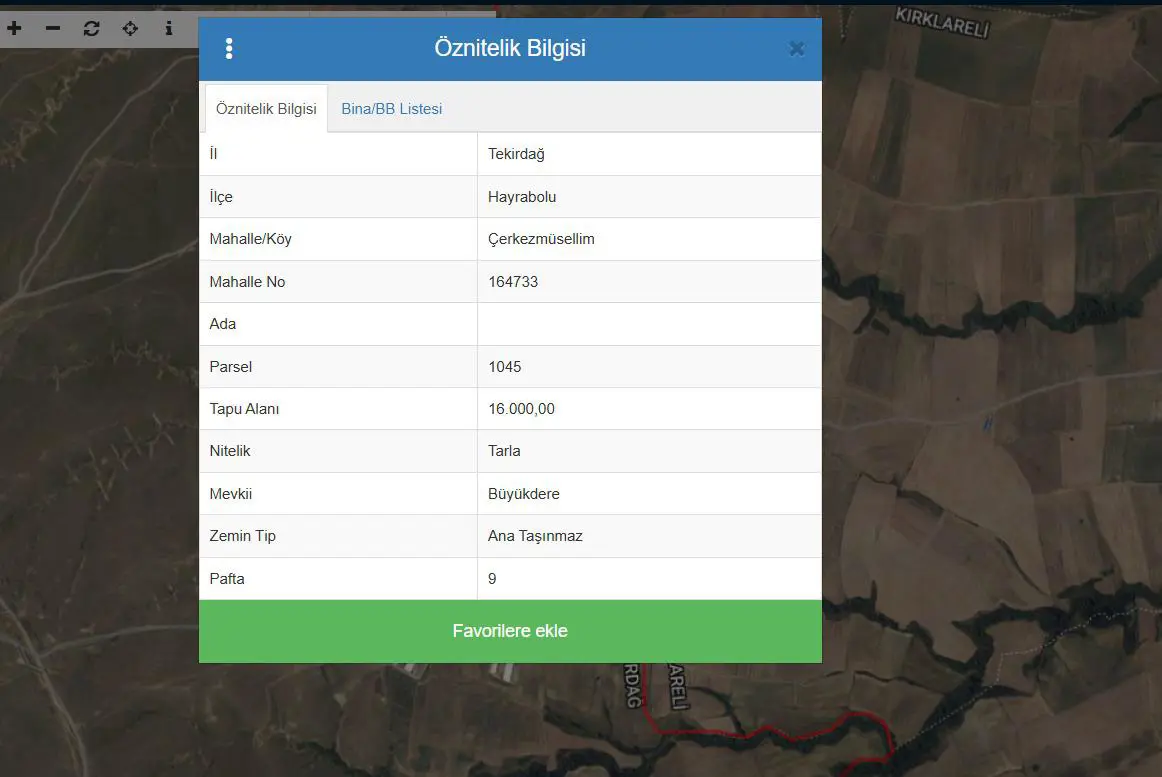Click the Büyükdere Mevkii value
Image resolution: width=1162 pixels, height=777 pixels.
(x=524, y=494)
